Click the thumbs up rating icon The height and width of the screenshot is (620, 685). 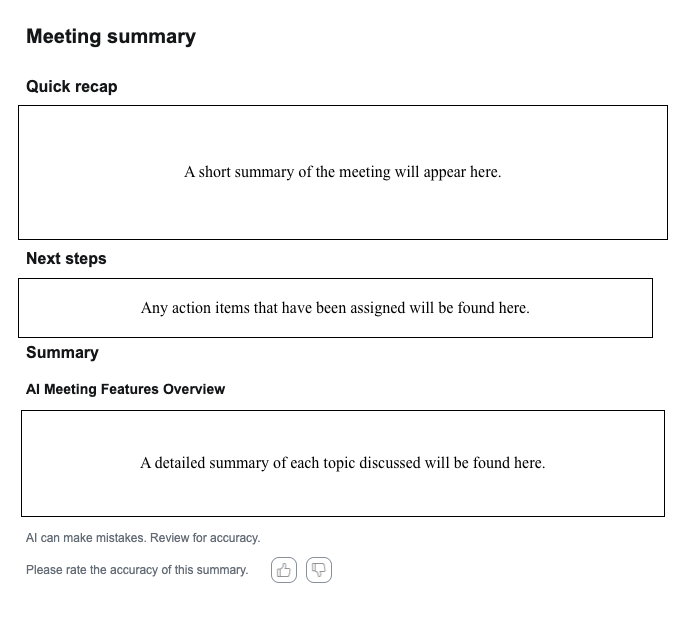point(284,570)
